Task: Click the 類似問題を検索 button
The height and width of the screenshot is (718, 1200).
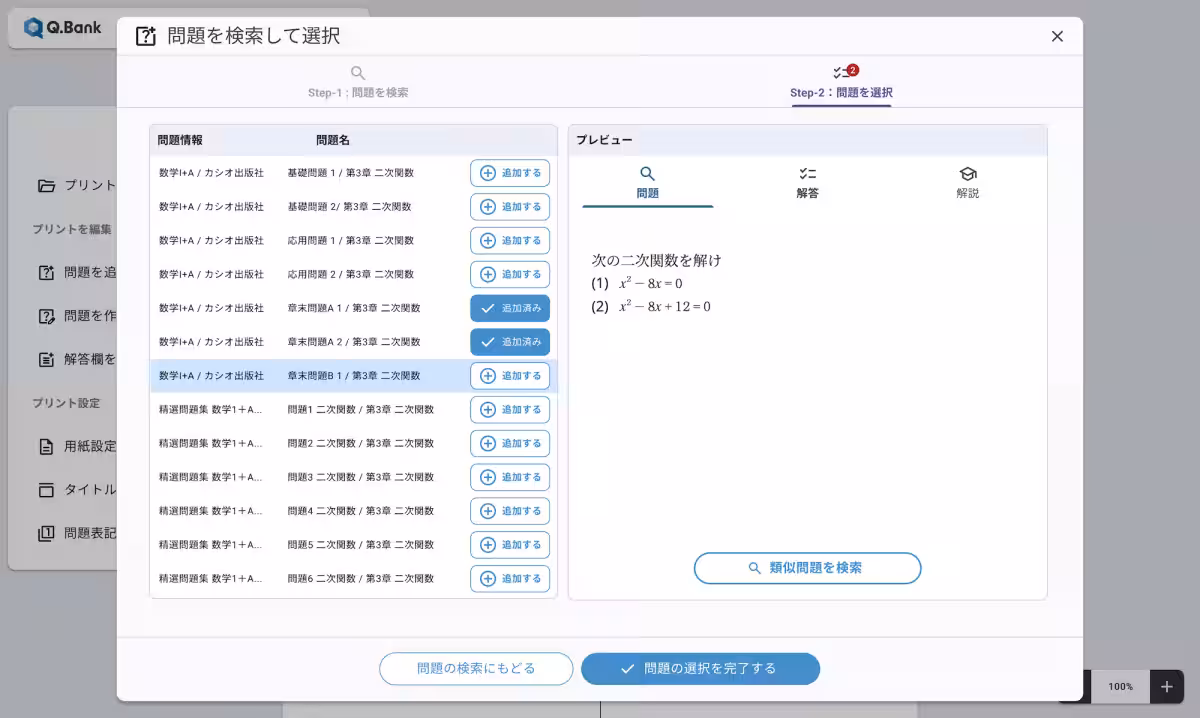Action: click(x=807, y=568)
